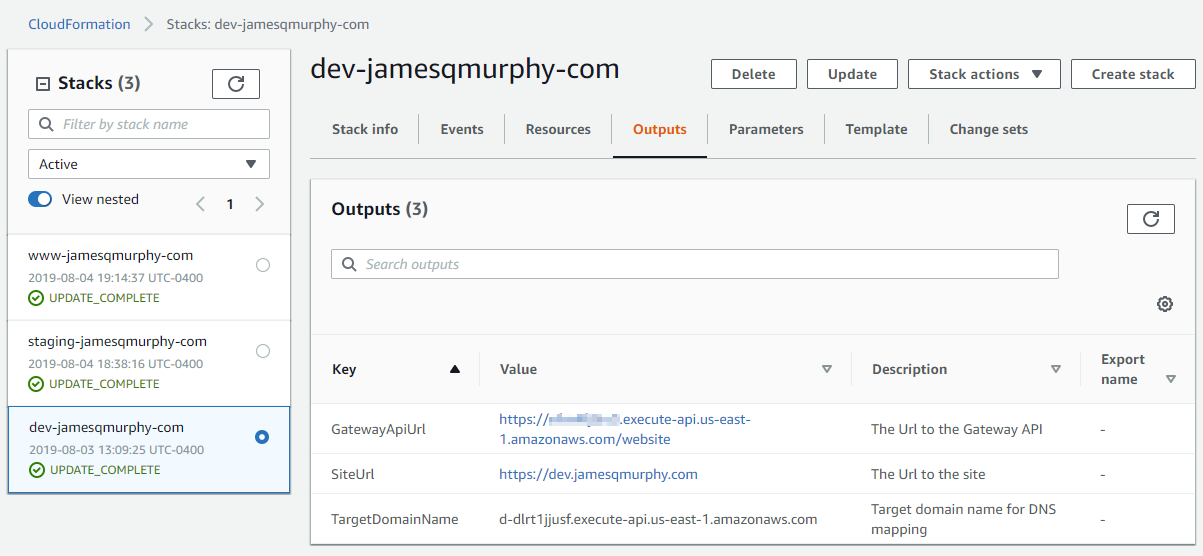Viewport: 1203px width, 556px height.
Task: Switch to the Parameters tab
Action: (766, 129)
